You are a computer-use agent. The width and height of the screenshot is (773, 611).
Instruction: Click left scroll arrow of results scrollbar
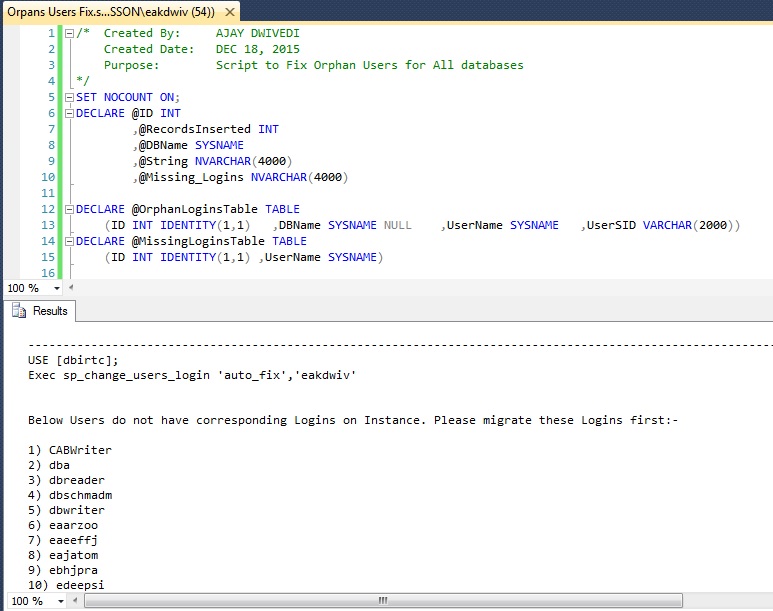[76, 601]
